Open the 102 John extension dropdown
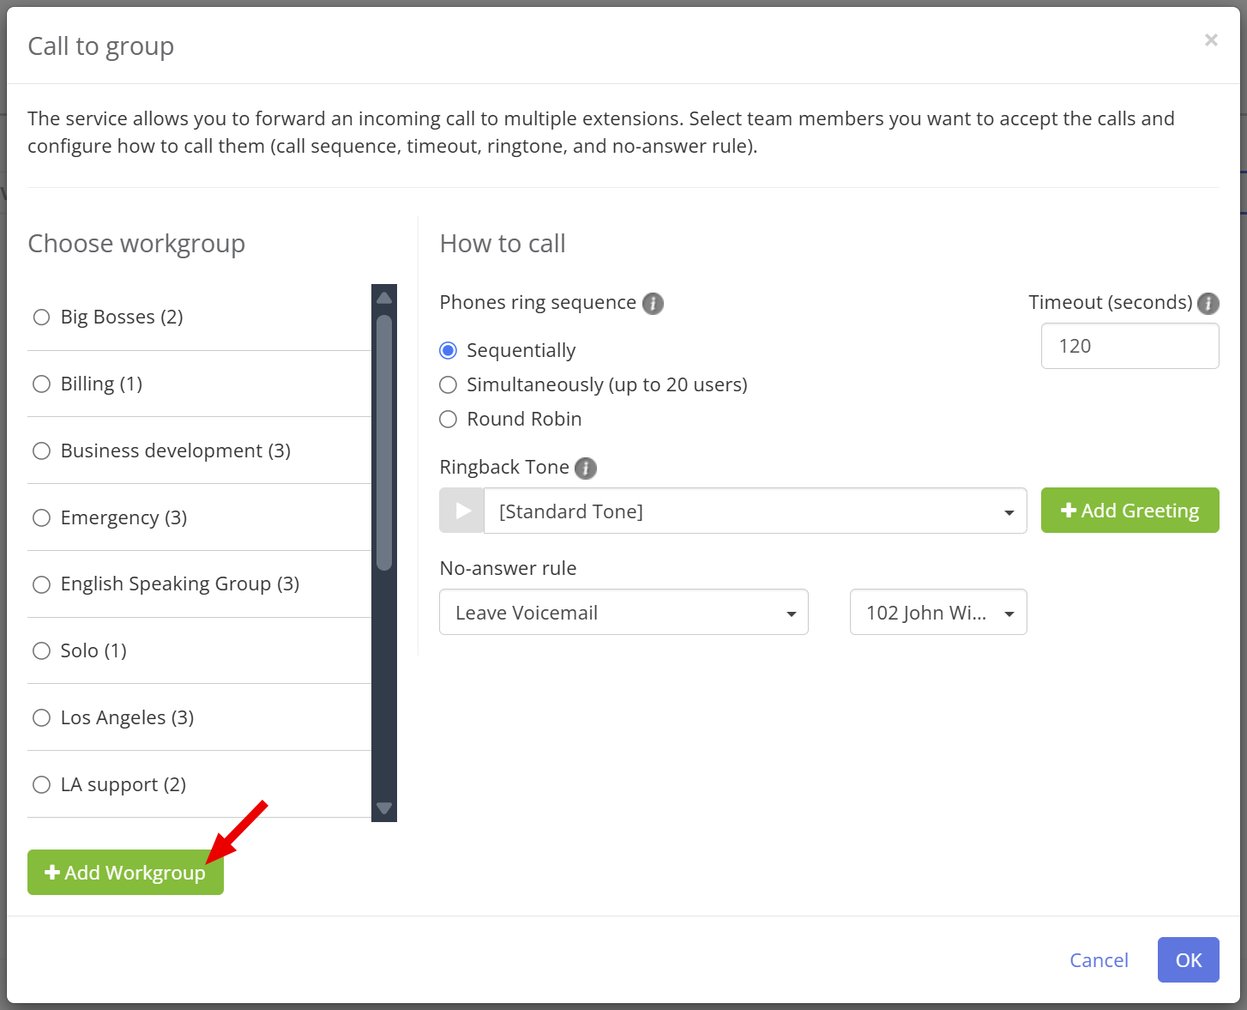The width and height of the screenshot is (1247, 1010). coord(938,613)
